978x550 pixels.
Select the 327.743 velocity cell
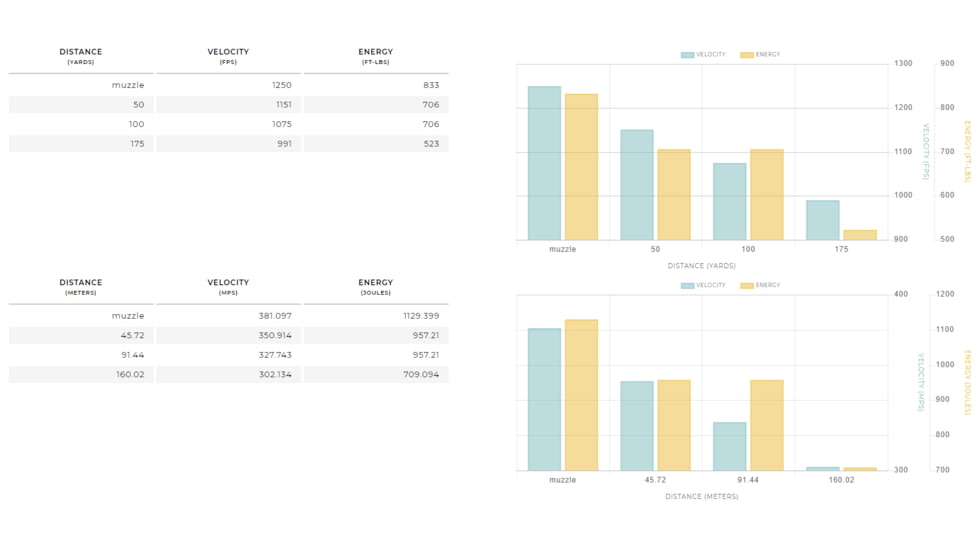tap(228, 355)
